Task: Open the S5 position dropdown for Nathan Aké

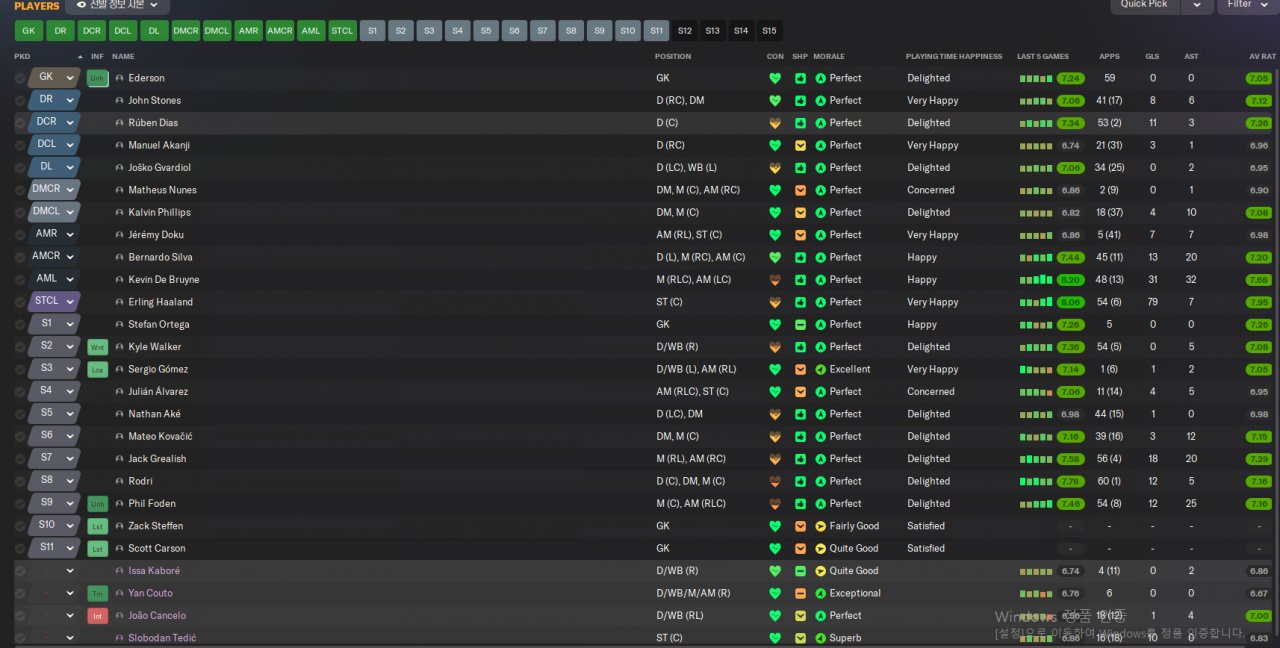Action: click(x=70, y=414)
